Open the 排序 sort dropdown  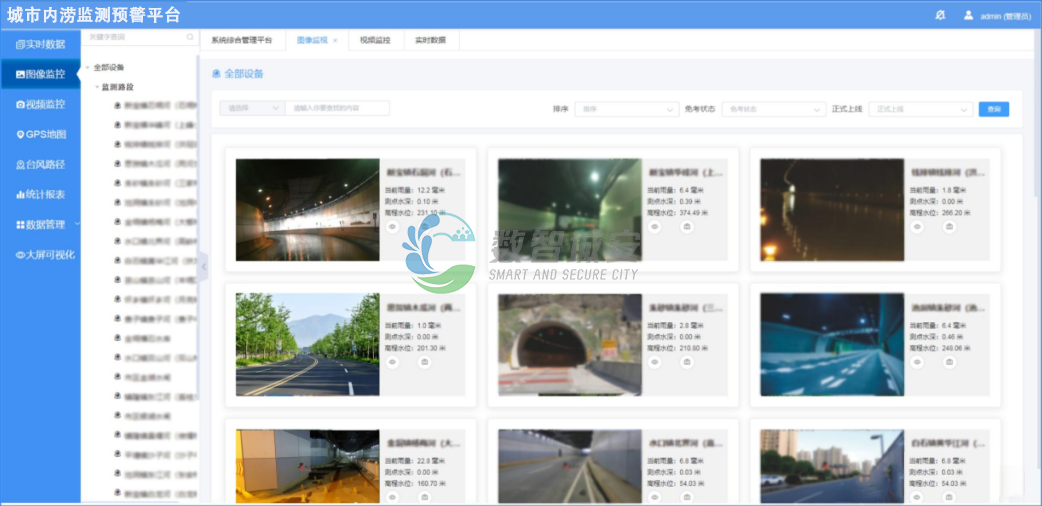tap(629, 109)
